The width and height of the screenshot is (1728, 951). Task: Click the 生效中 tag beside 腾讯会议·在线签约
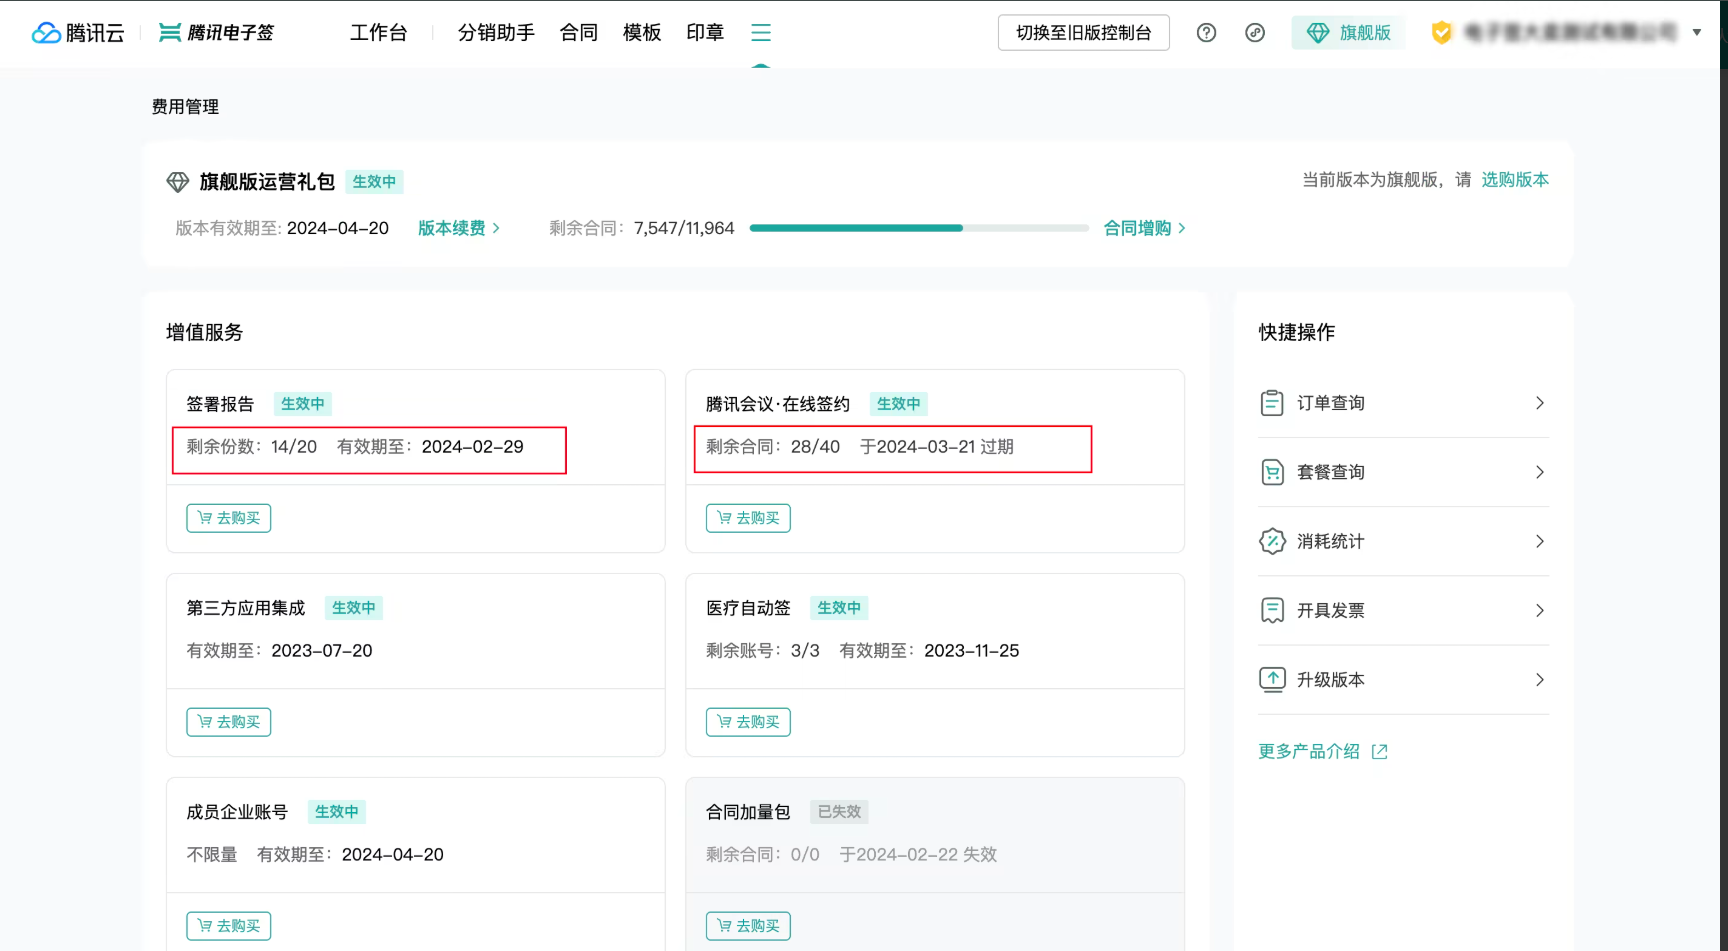click(899, 404)
